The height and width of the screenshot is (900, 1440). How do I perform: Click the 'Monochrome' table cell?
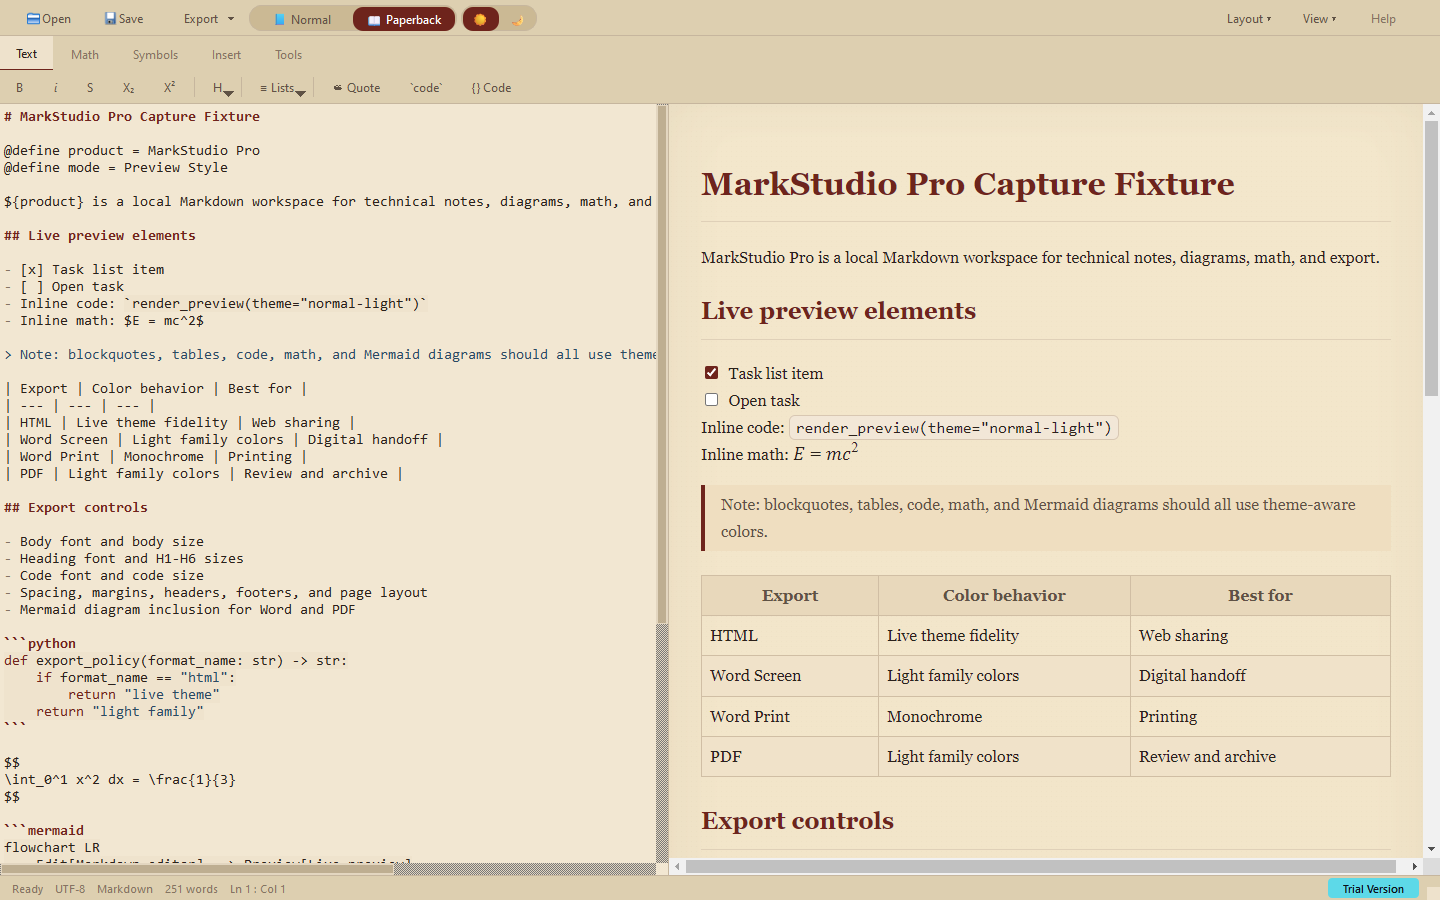tap(1004, 717)
